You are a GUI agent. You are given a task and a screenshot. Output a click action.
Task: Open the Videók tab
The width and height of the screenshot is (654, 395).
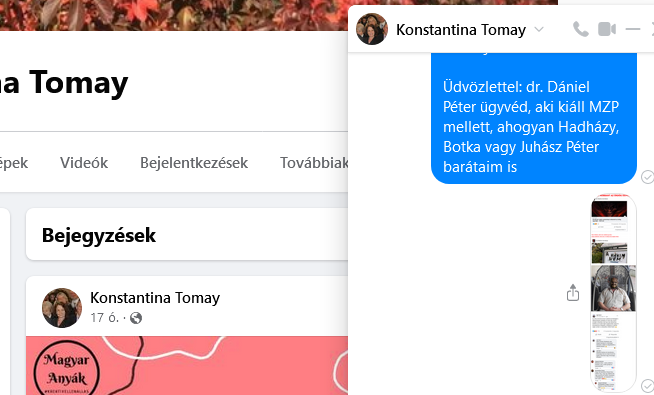[84, 163]
